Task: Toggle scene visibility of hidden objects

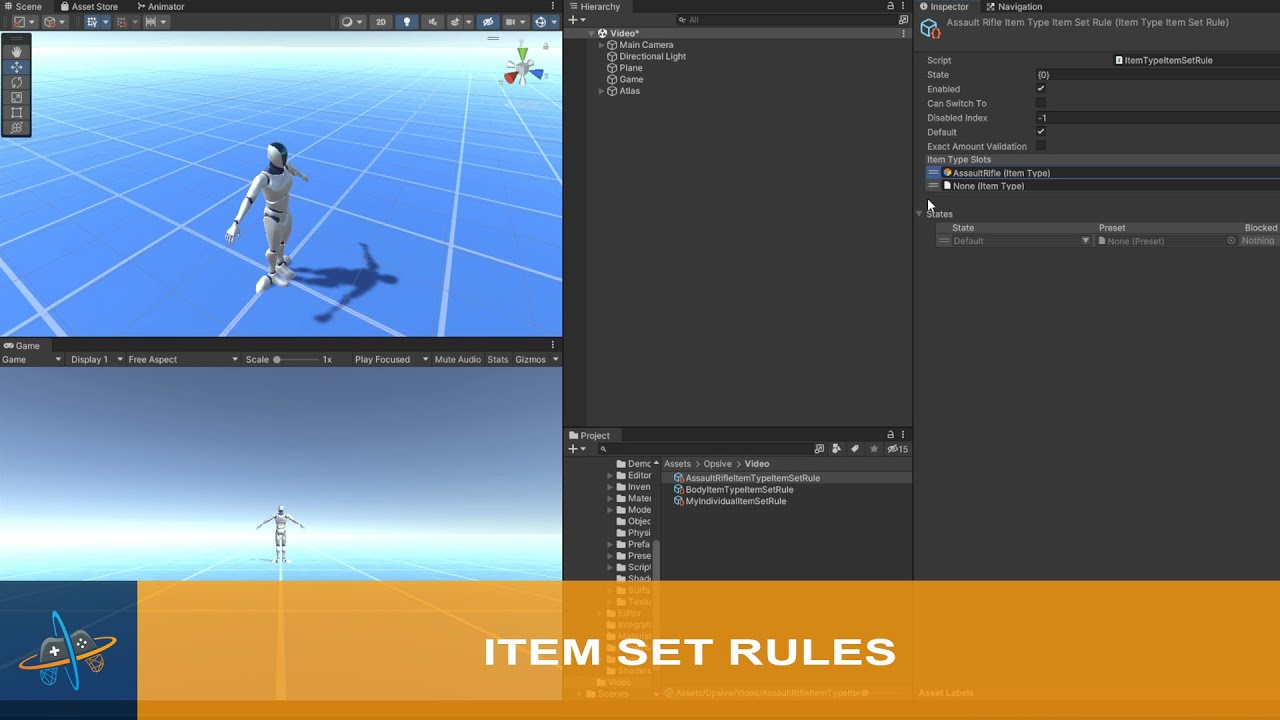Action: (487, 22)
